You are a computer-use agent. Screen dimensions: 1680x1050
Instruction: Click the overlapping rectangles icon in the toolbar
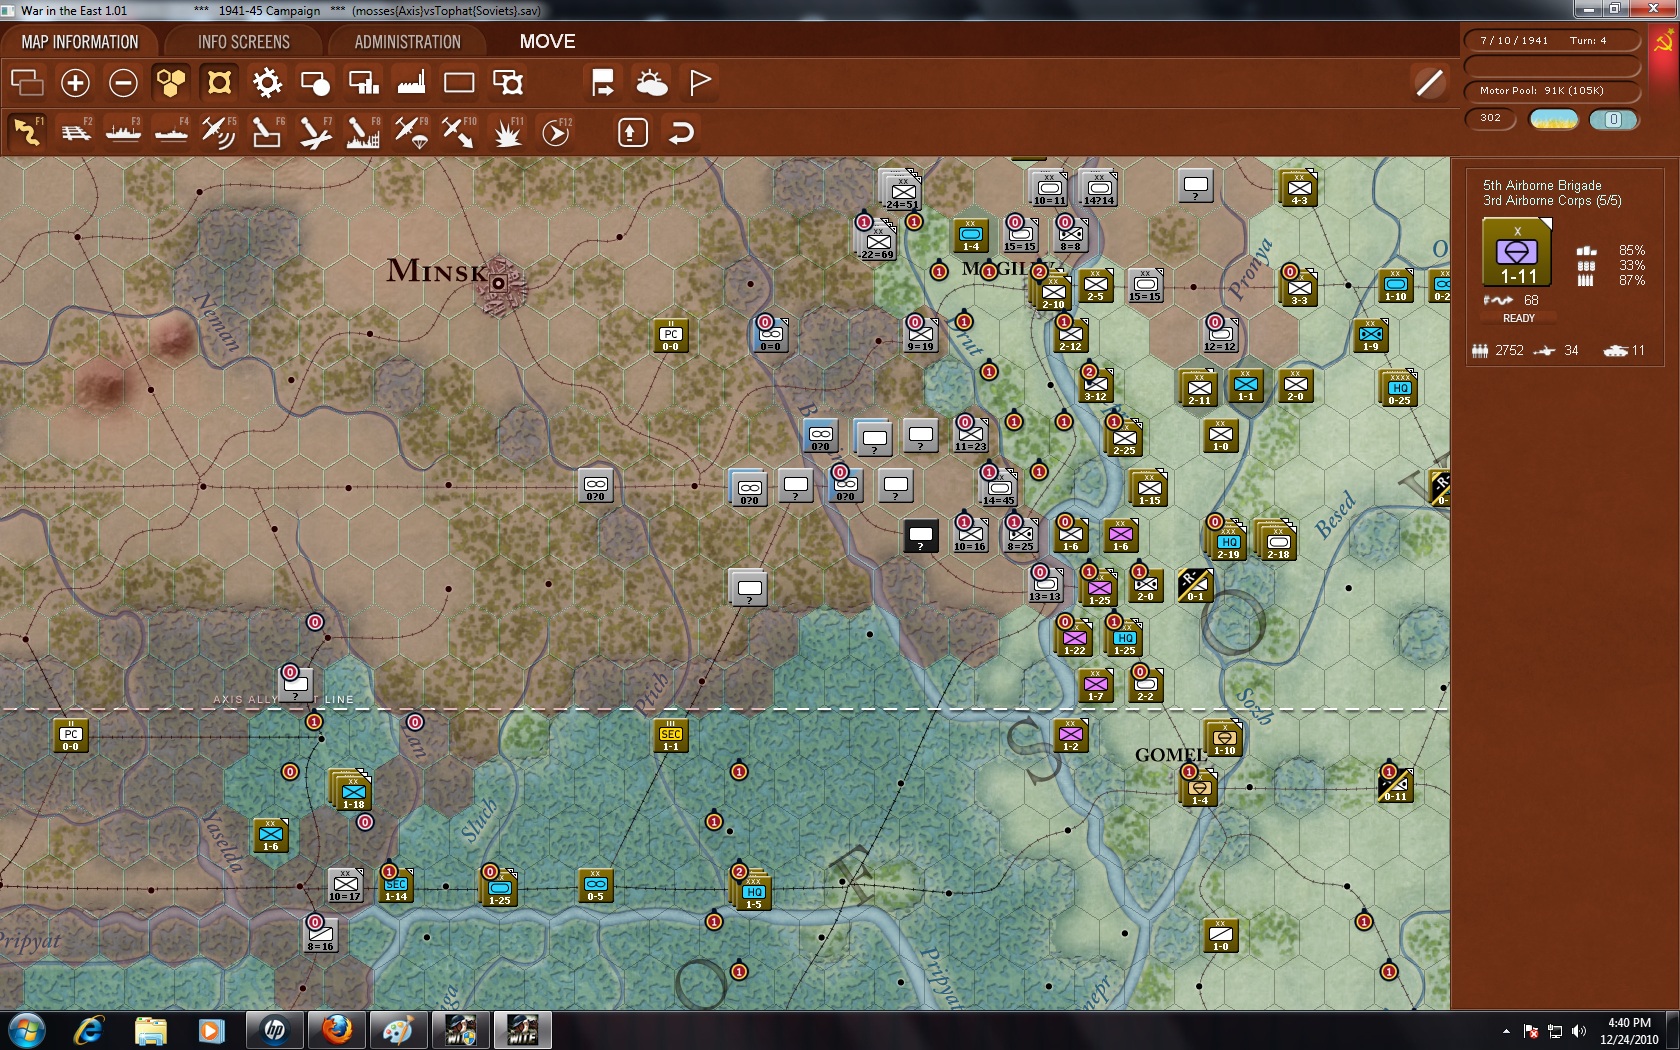point(27,83)
